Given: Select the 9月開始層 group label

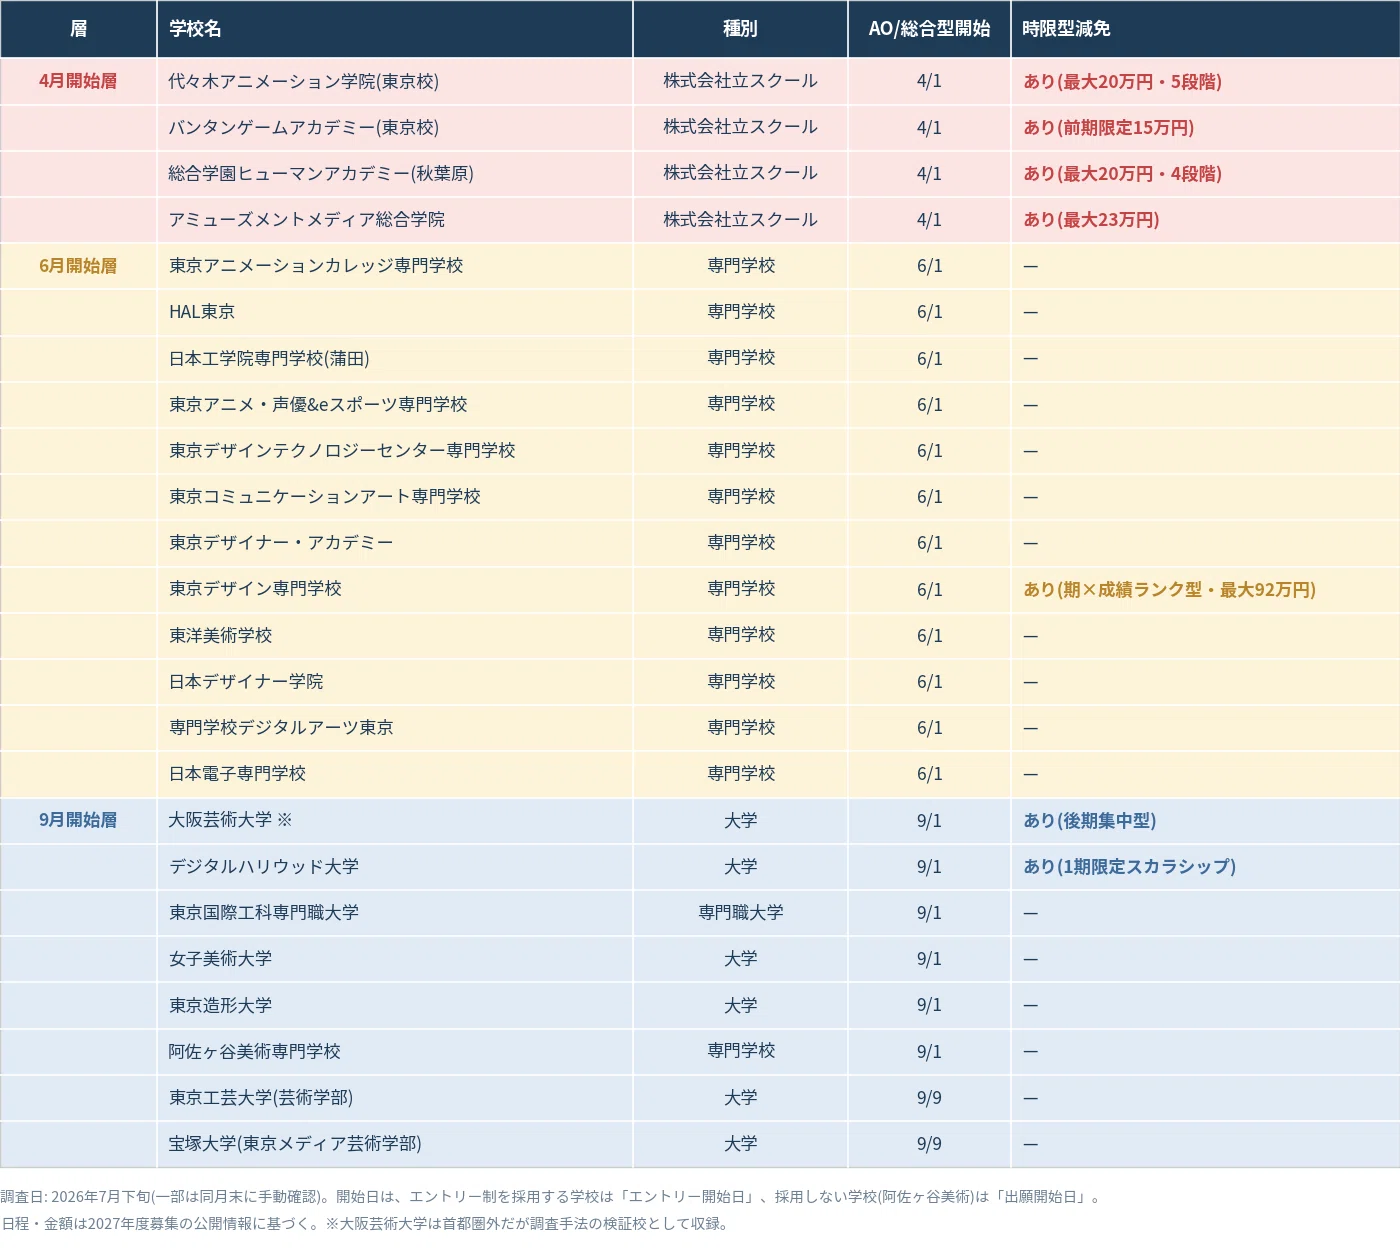Looking at the screenshot, I should (78, 820).
